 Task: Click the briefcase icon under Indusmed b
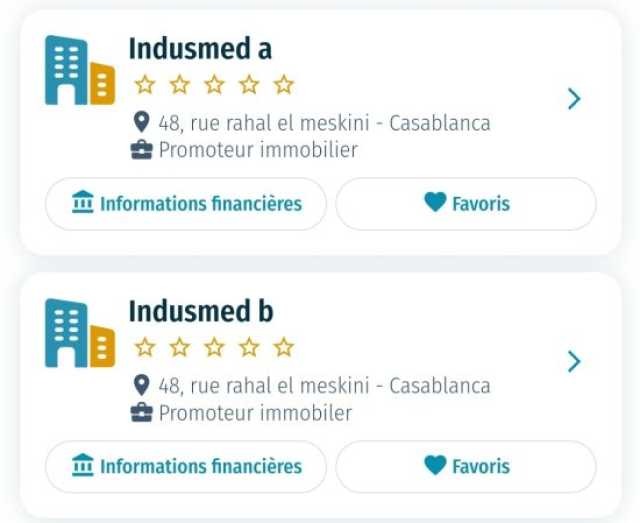142,413
